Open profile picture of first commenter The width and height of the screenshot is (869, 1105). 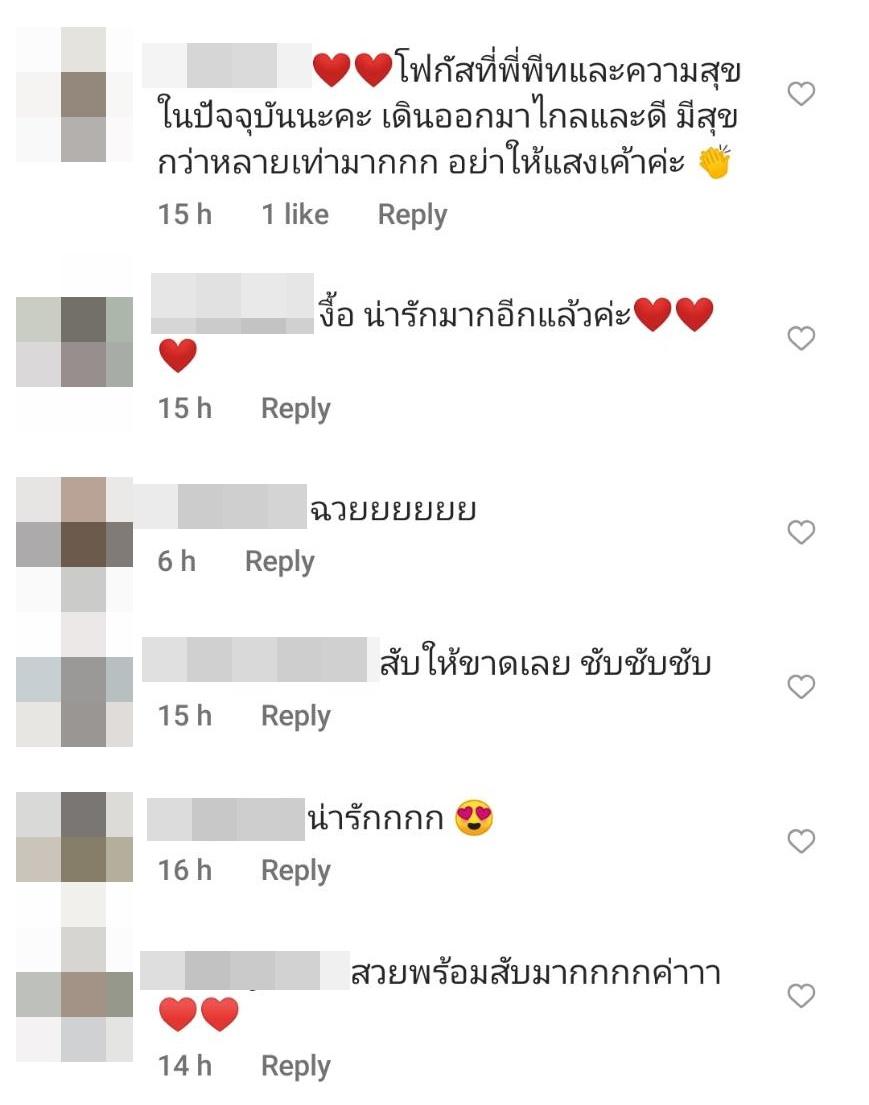(74, 94)
